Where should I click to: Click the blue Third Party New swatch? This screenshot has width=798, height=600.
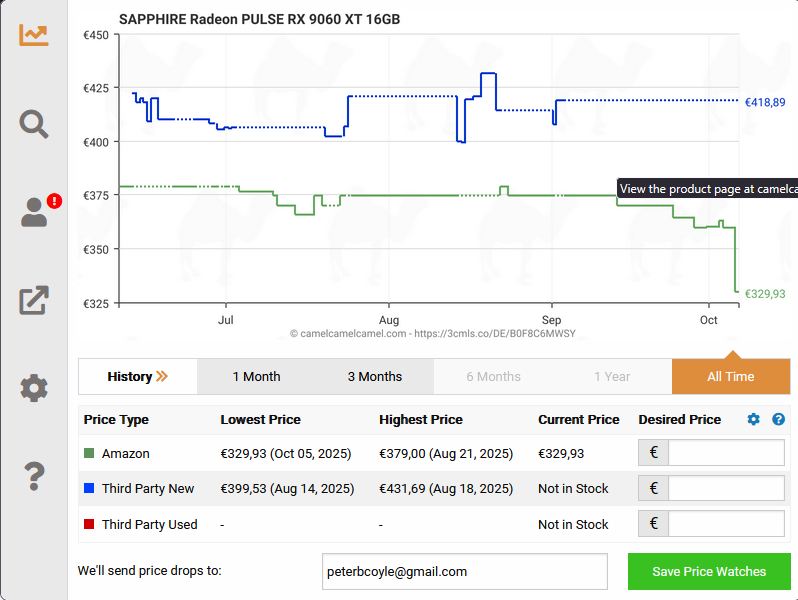click(89, 488)
